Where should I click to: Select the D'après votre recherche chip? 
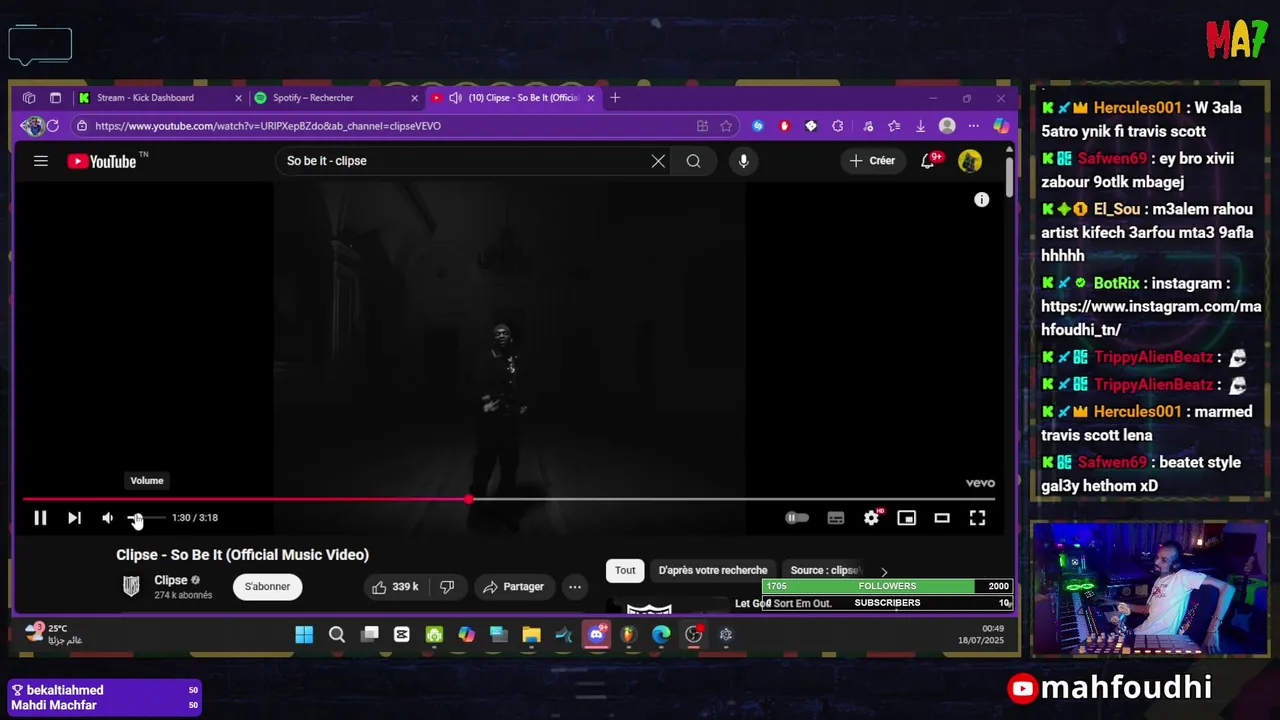(x=713, y=570)
